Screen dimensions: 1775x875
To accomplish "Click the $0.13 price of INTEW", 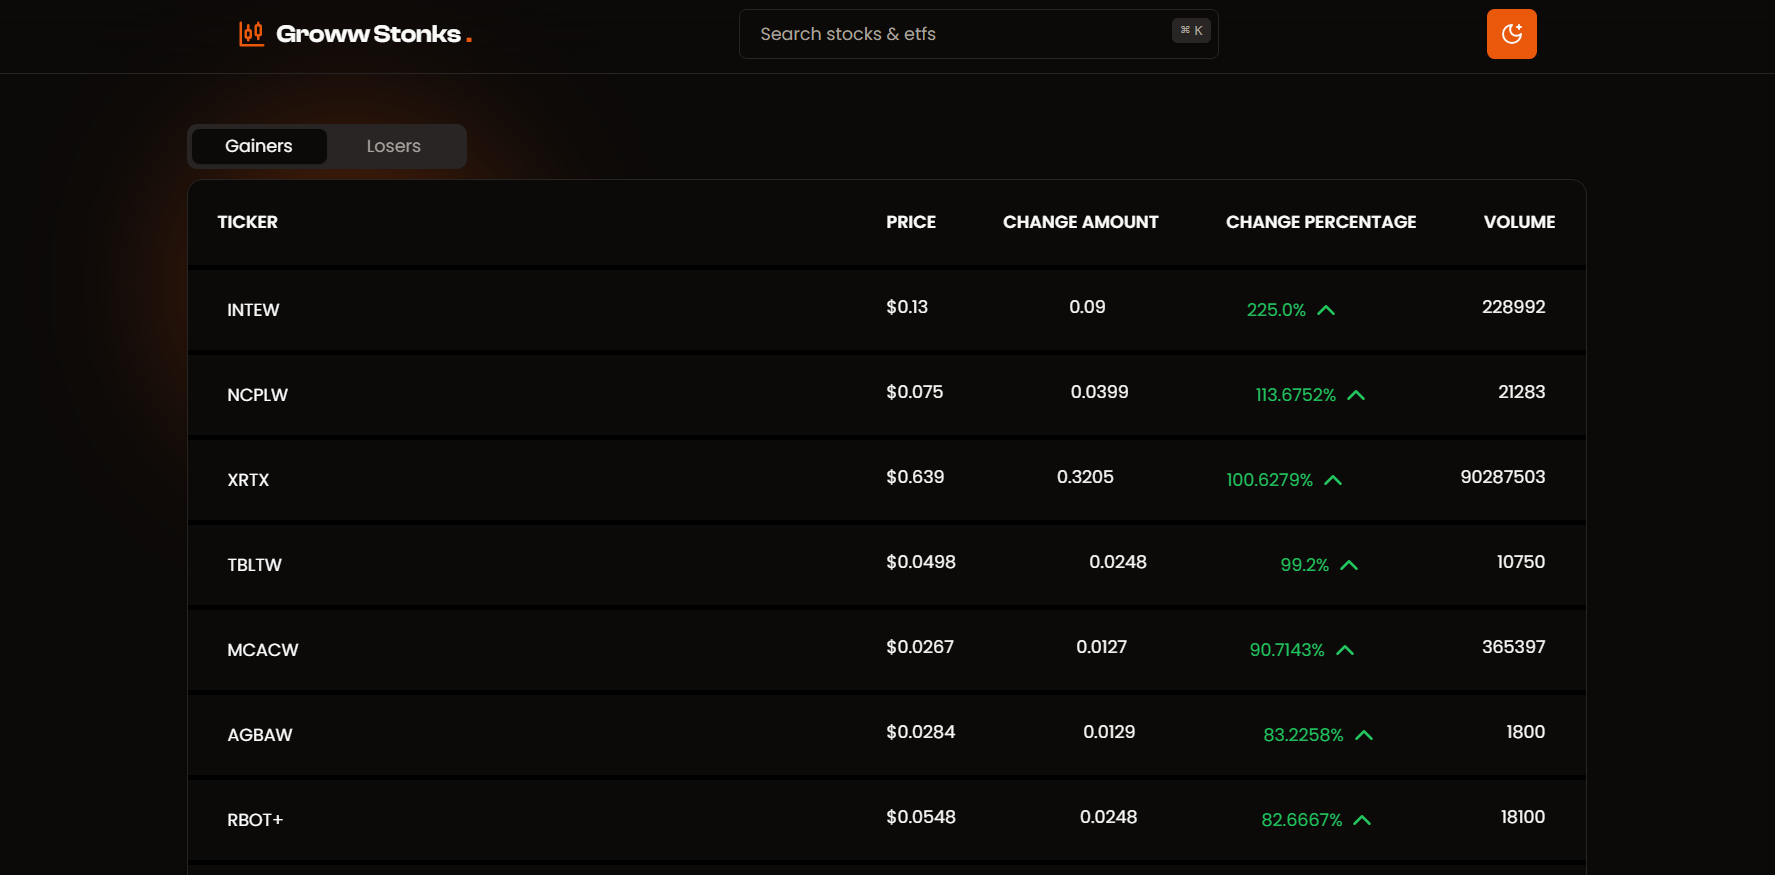I will 907,307.
